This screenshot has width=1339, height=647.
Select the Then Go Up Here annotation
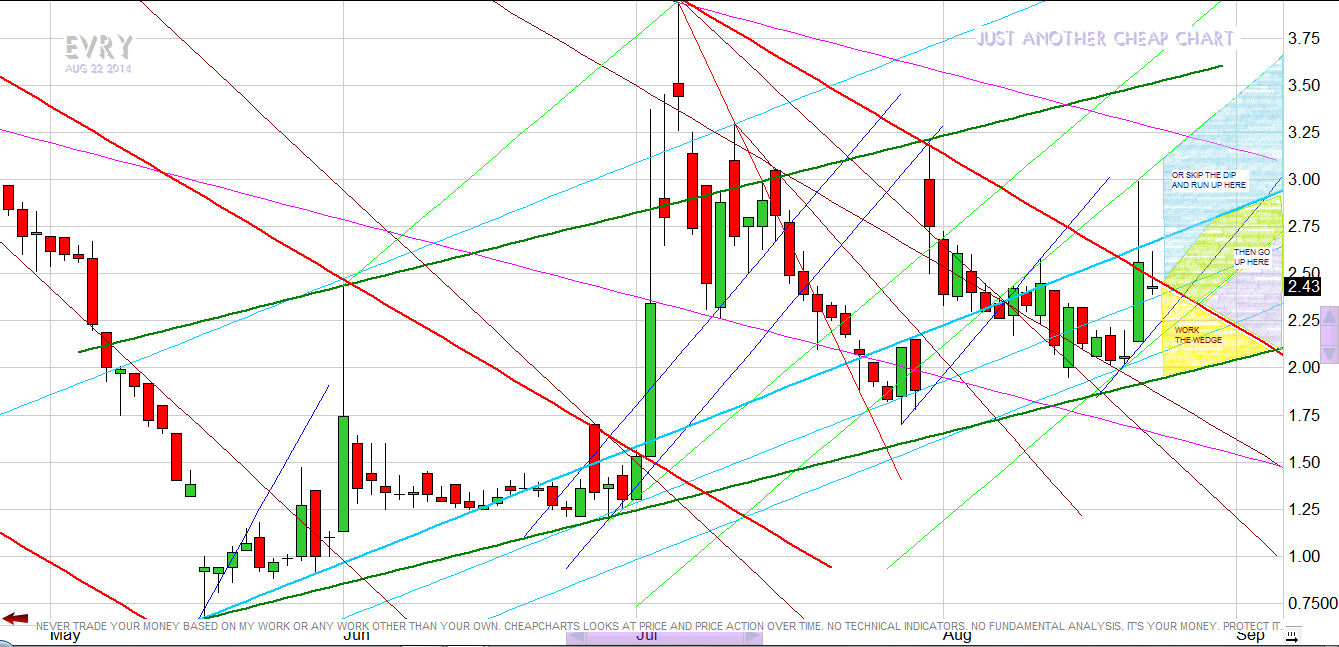(x=1251, y=257)
